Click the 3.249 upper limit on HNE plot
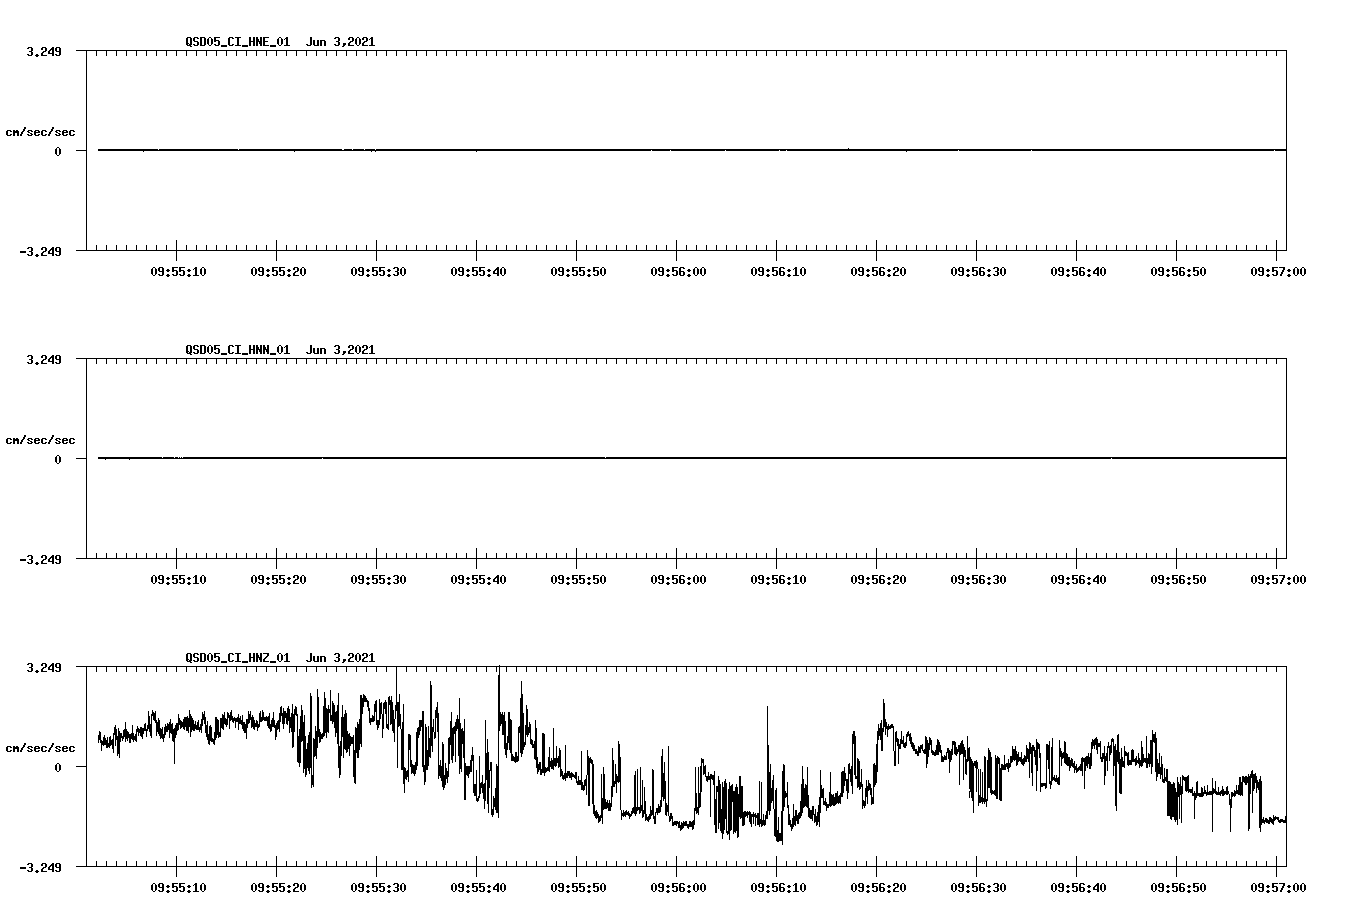The image size is (1358, 924). pos(44,51)
